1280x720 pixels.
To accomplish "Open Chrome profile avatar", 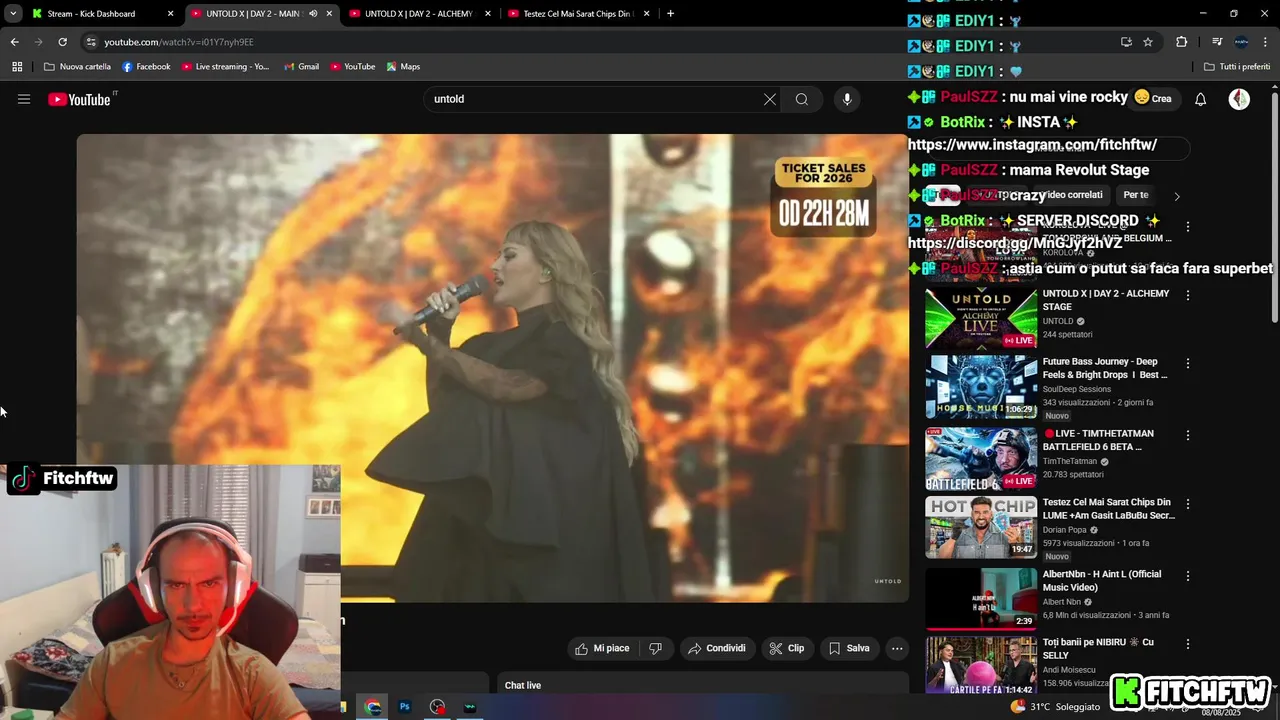I will coord(1241,42).
